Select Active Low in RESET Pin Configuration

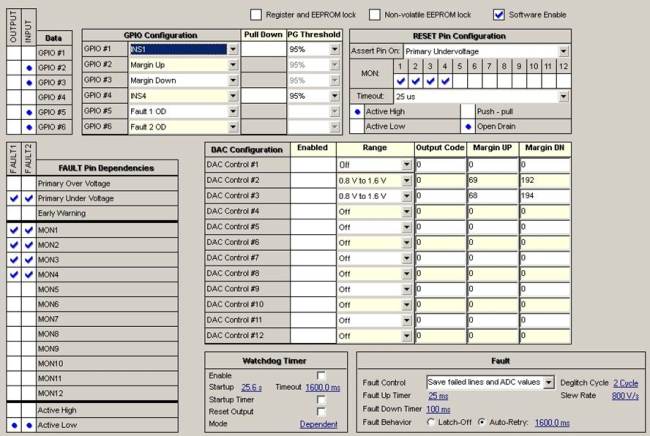[358, 127]
